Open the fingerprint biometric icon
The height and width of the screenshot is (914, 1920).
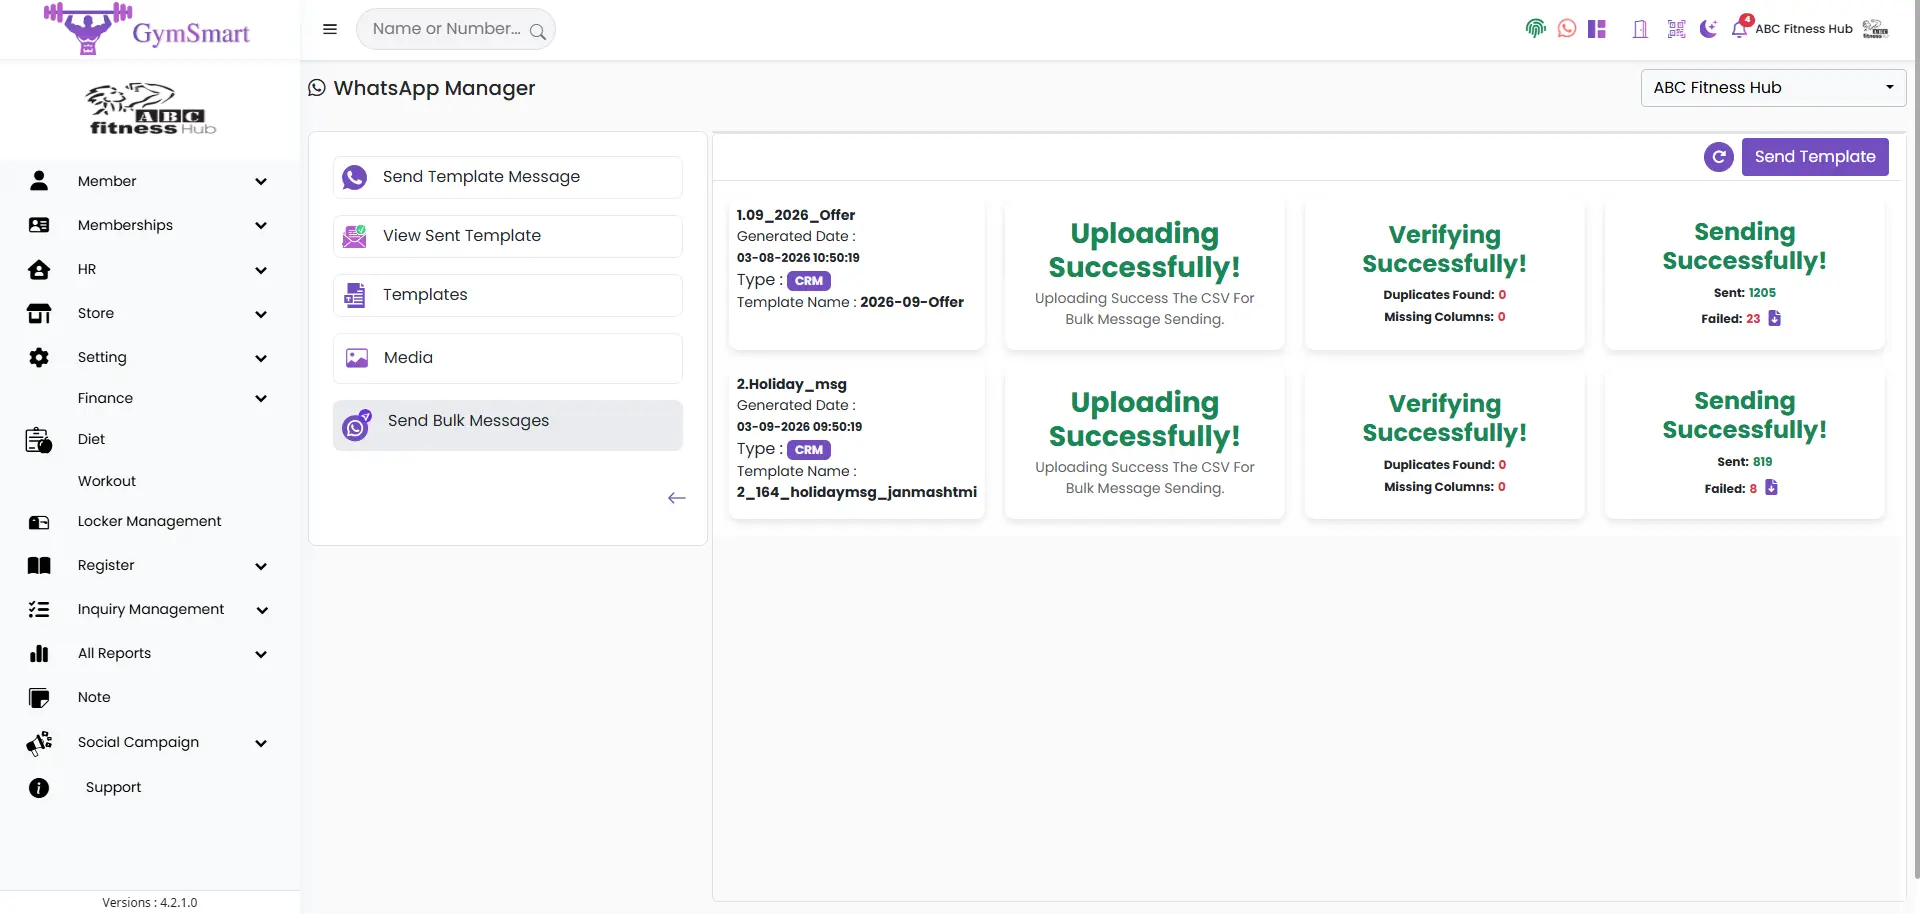click(x=1536, y=29)
